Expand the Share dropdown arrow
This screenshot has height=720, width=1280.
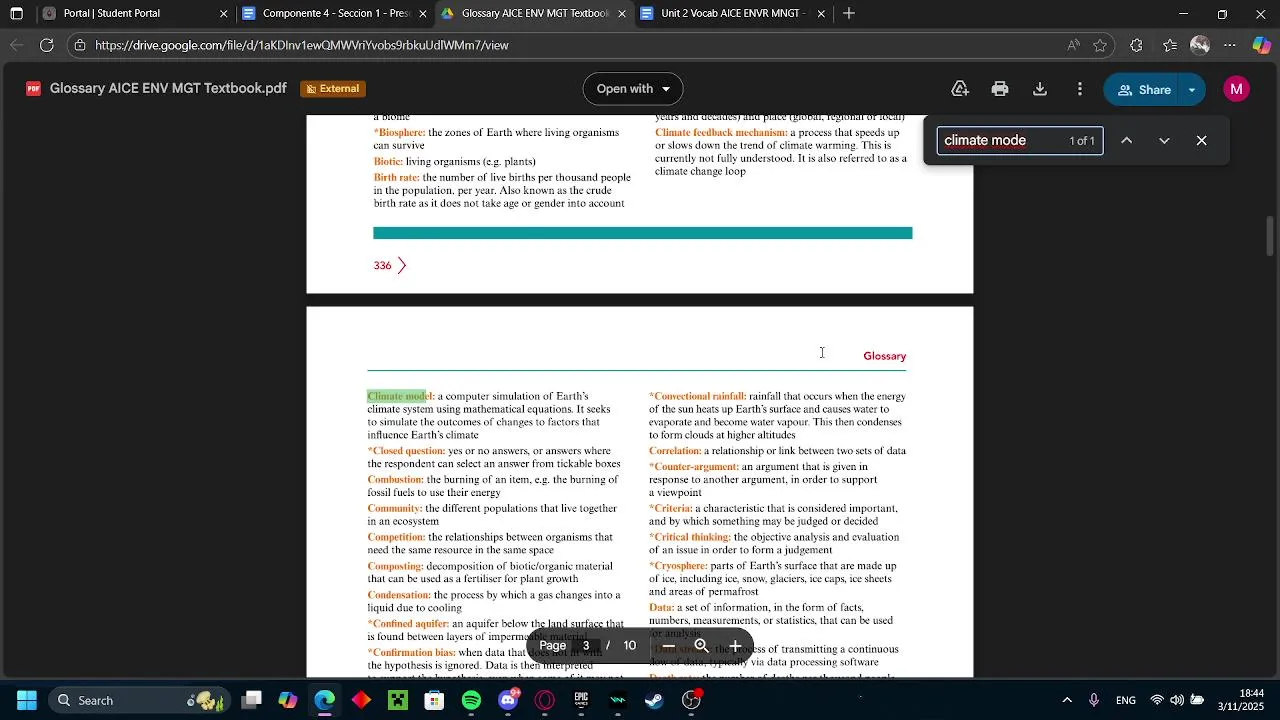point(1192,89)
